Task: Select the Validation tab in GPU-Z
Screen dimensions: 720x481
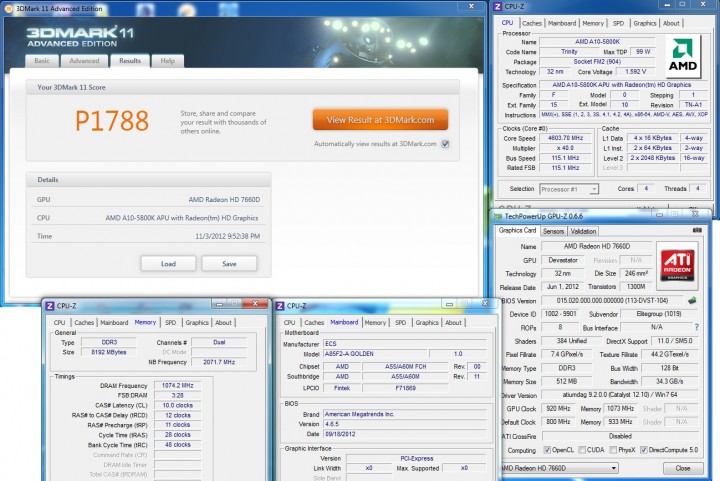Action: click(x=583, y=231)
